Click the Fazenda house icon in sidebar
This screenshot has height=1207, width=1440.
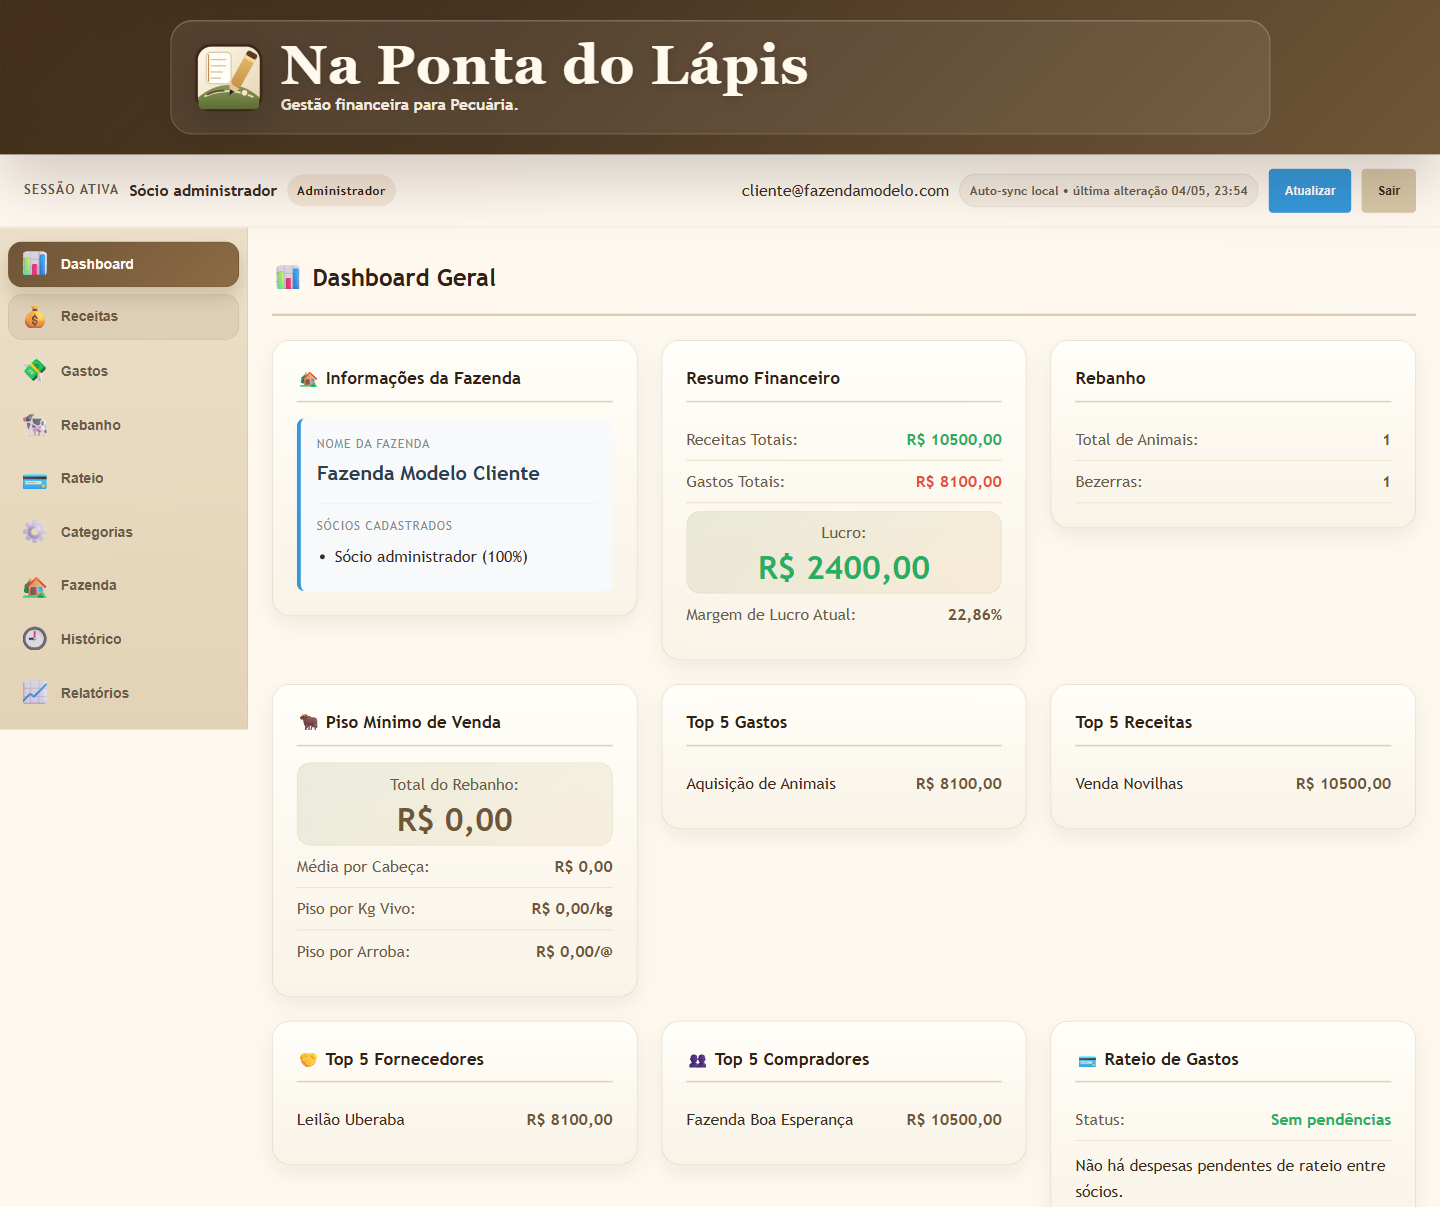coord(35,586)
